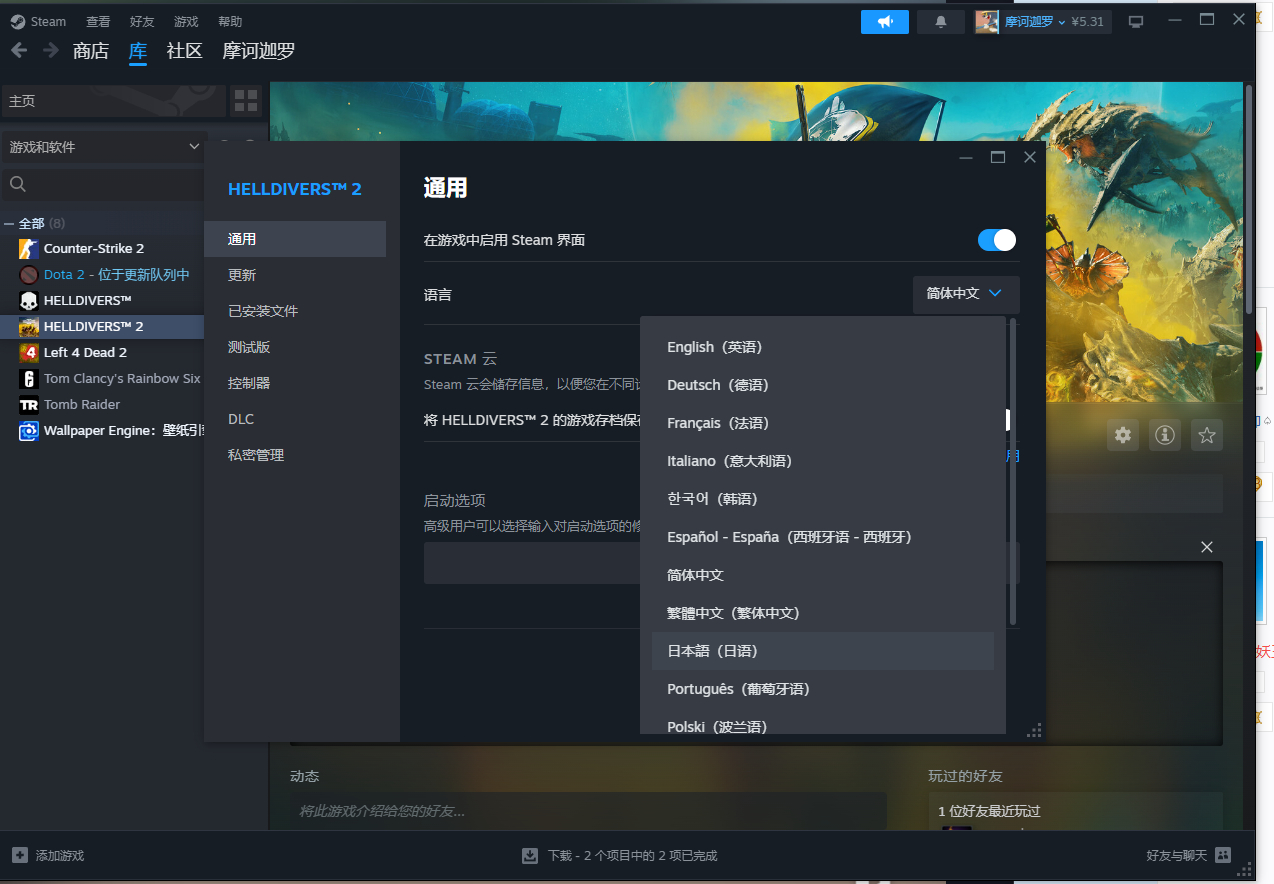Toggle the library grid view icon
1274x884 pixels.
[x=246, y=100]
